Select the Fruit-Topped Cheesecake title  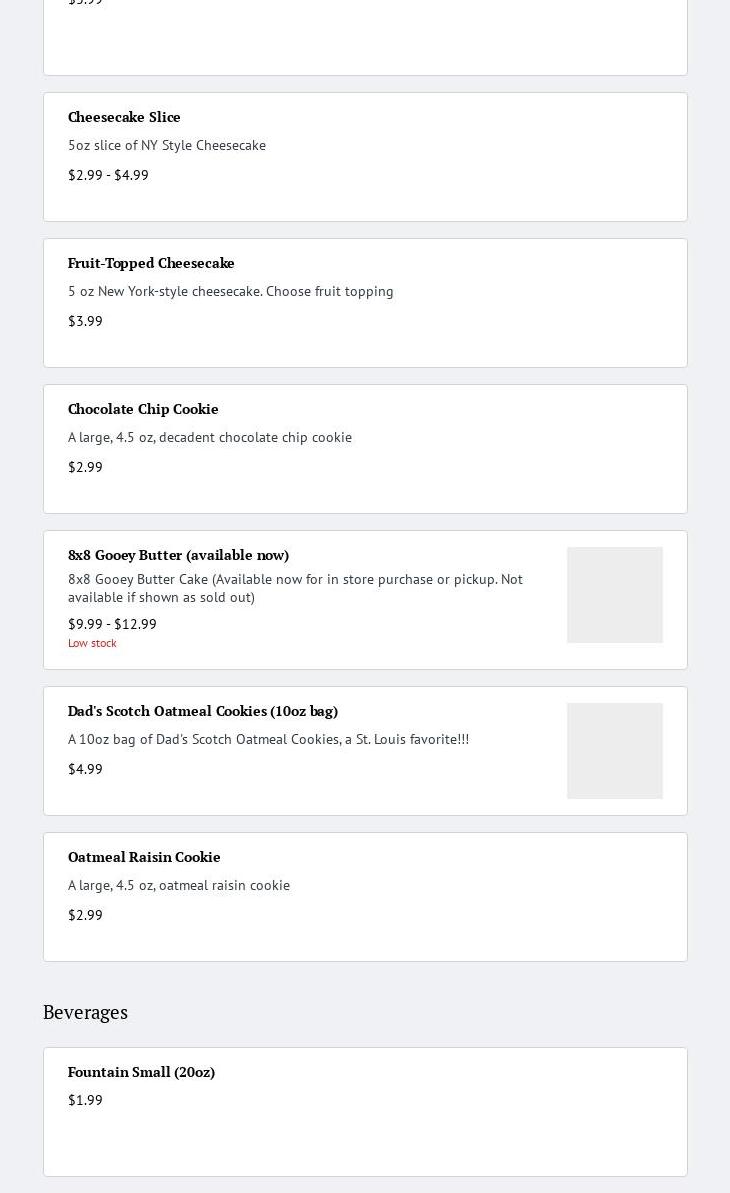151,263
